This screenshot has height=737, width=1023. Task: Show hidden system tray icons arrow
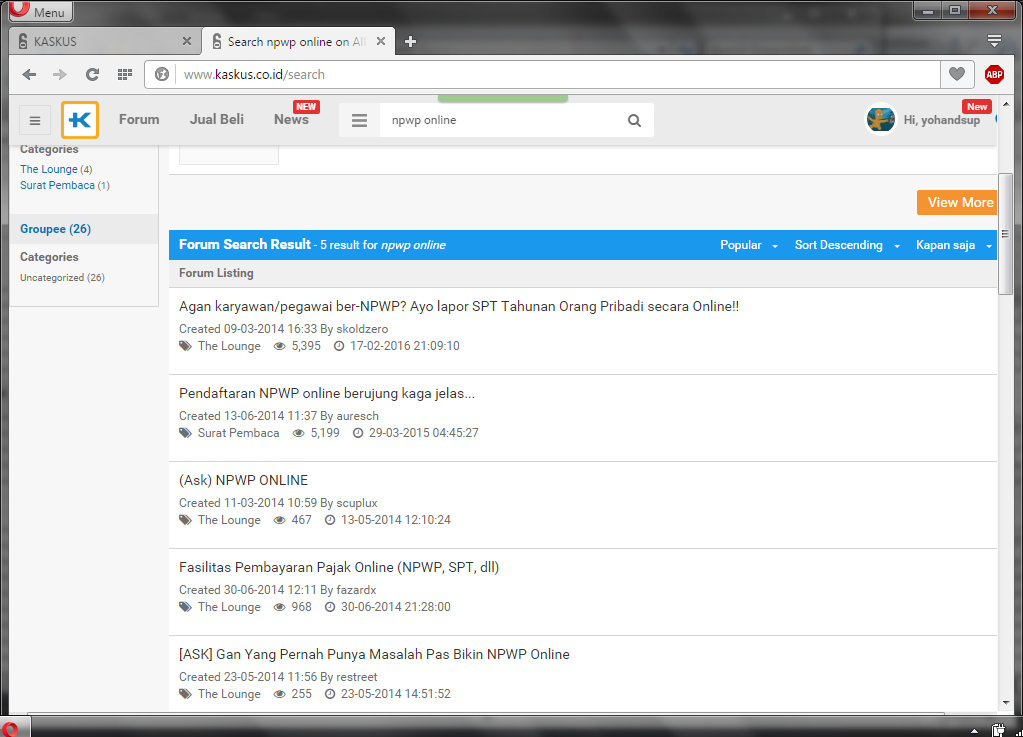click(974, 730)
